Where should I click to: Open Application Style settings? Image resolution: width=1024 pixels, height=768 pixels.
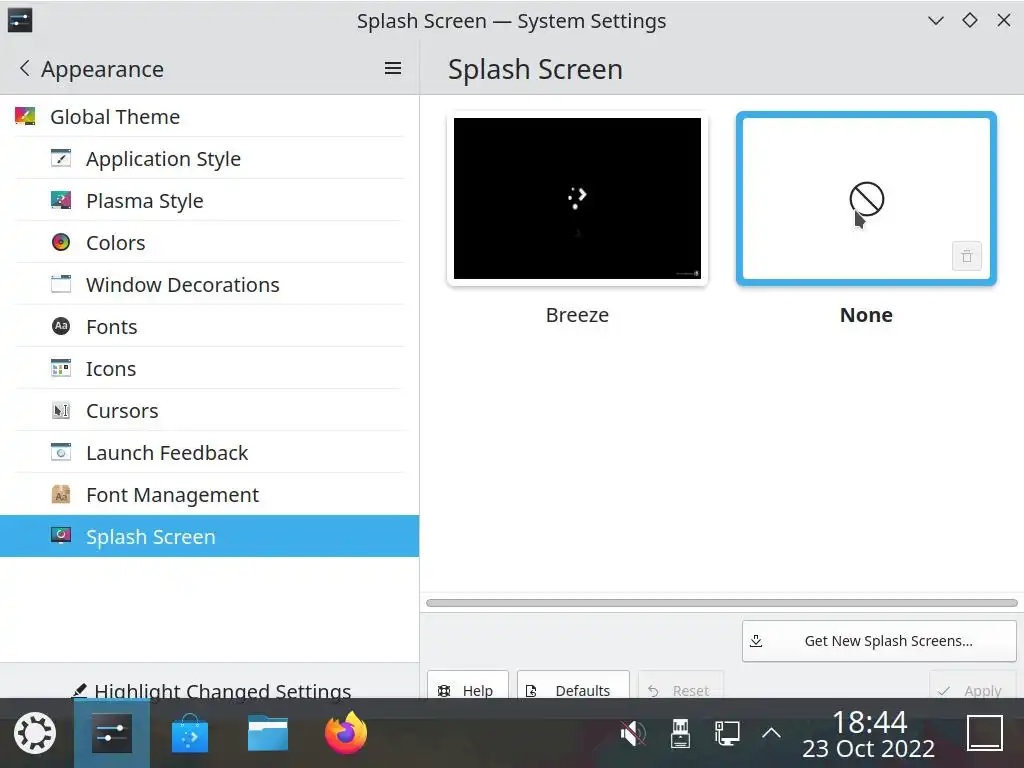click(x=209, y=158)
